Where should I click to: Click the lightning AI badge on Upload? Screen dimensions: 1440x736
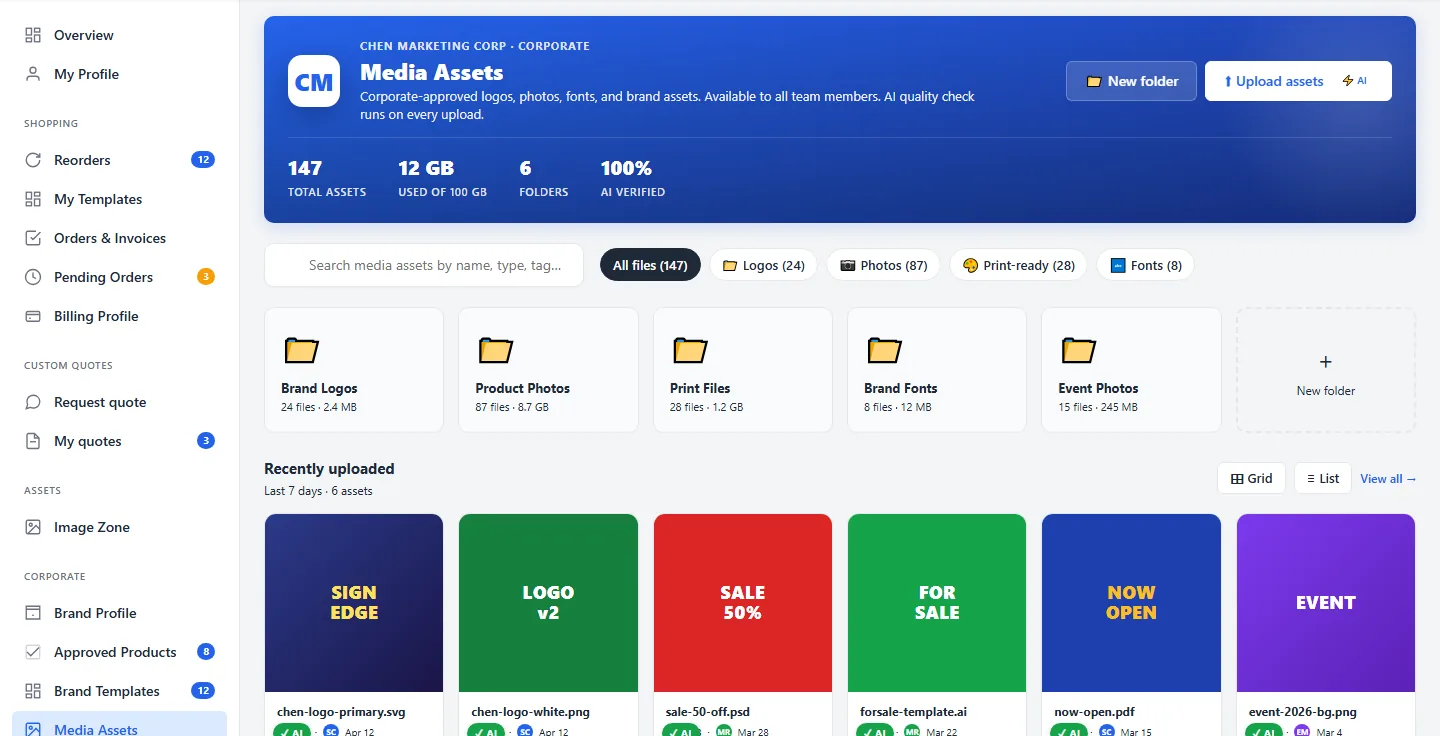point(1354,81)
